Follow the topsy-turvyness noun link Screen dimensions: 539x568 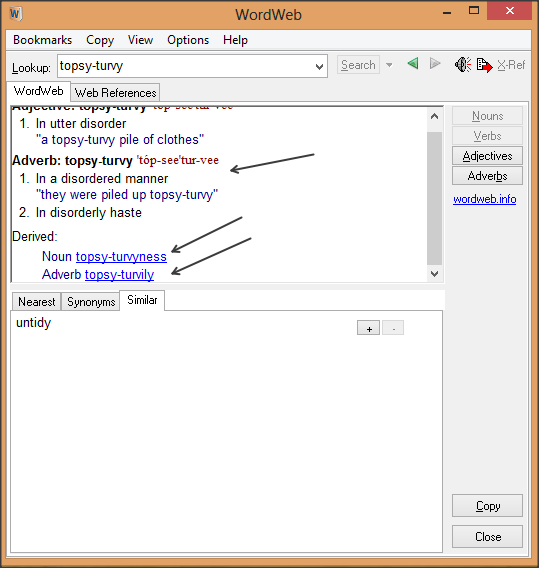point(121,256)
